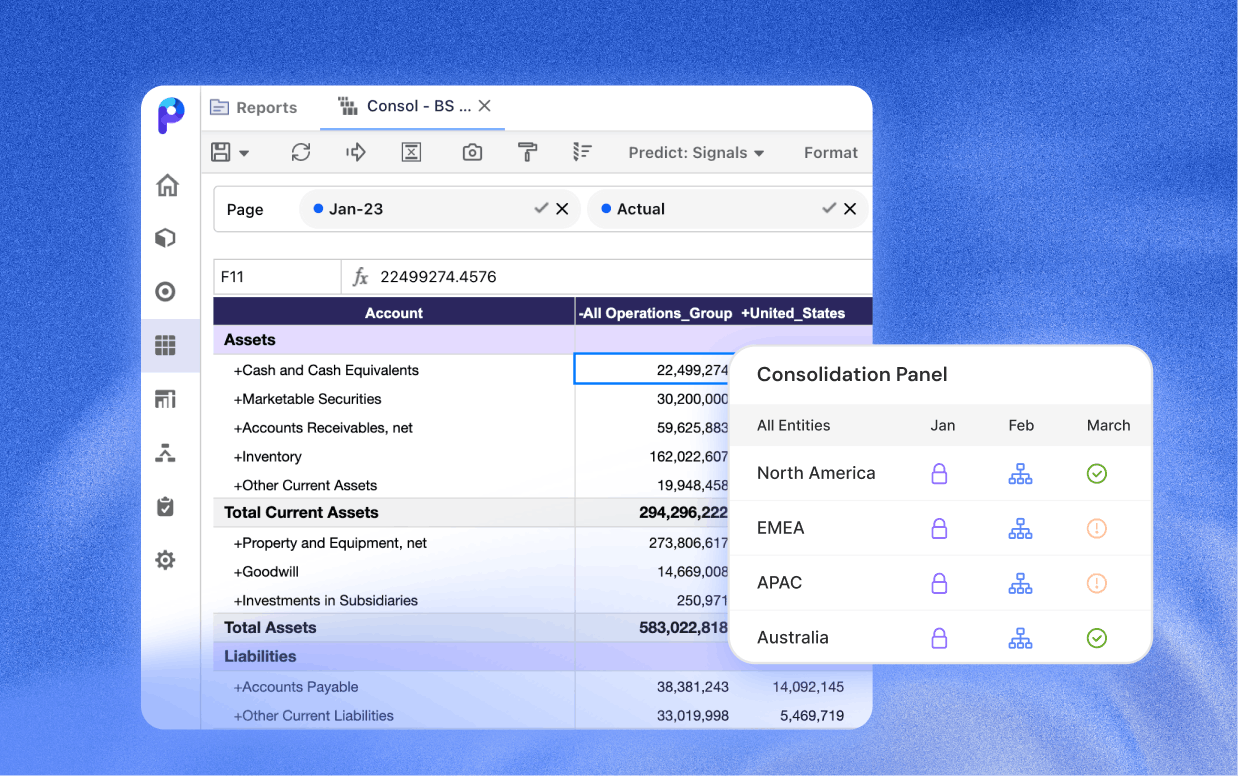Switch to the Reports tab
Viewport: 1238px width, 776px height.
tap(254, 108)
